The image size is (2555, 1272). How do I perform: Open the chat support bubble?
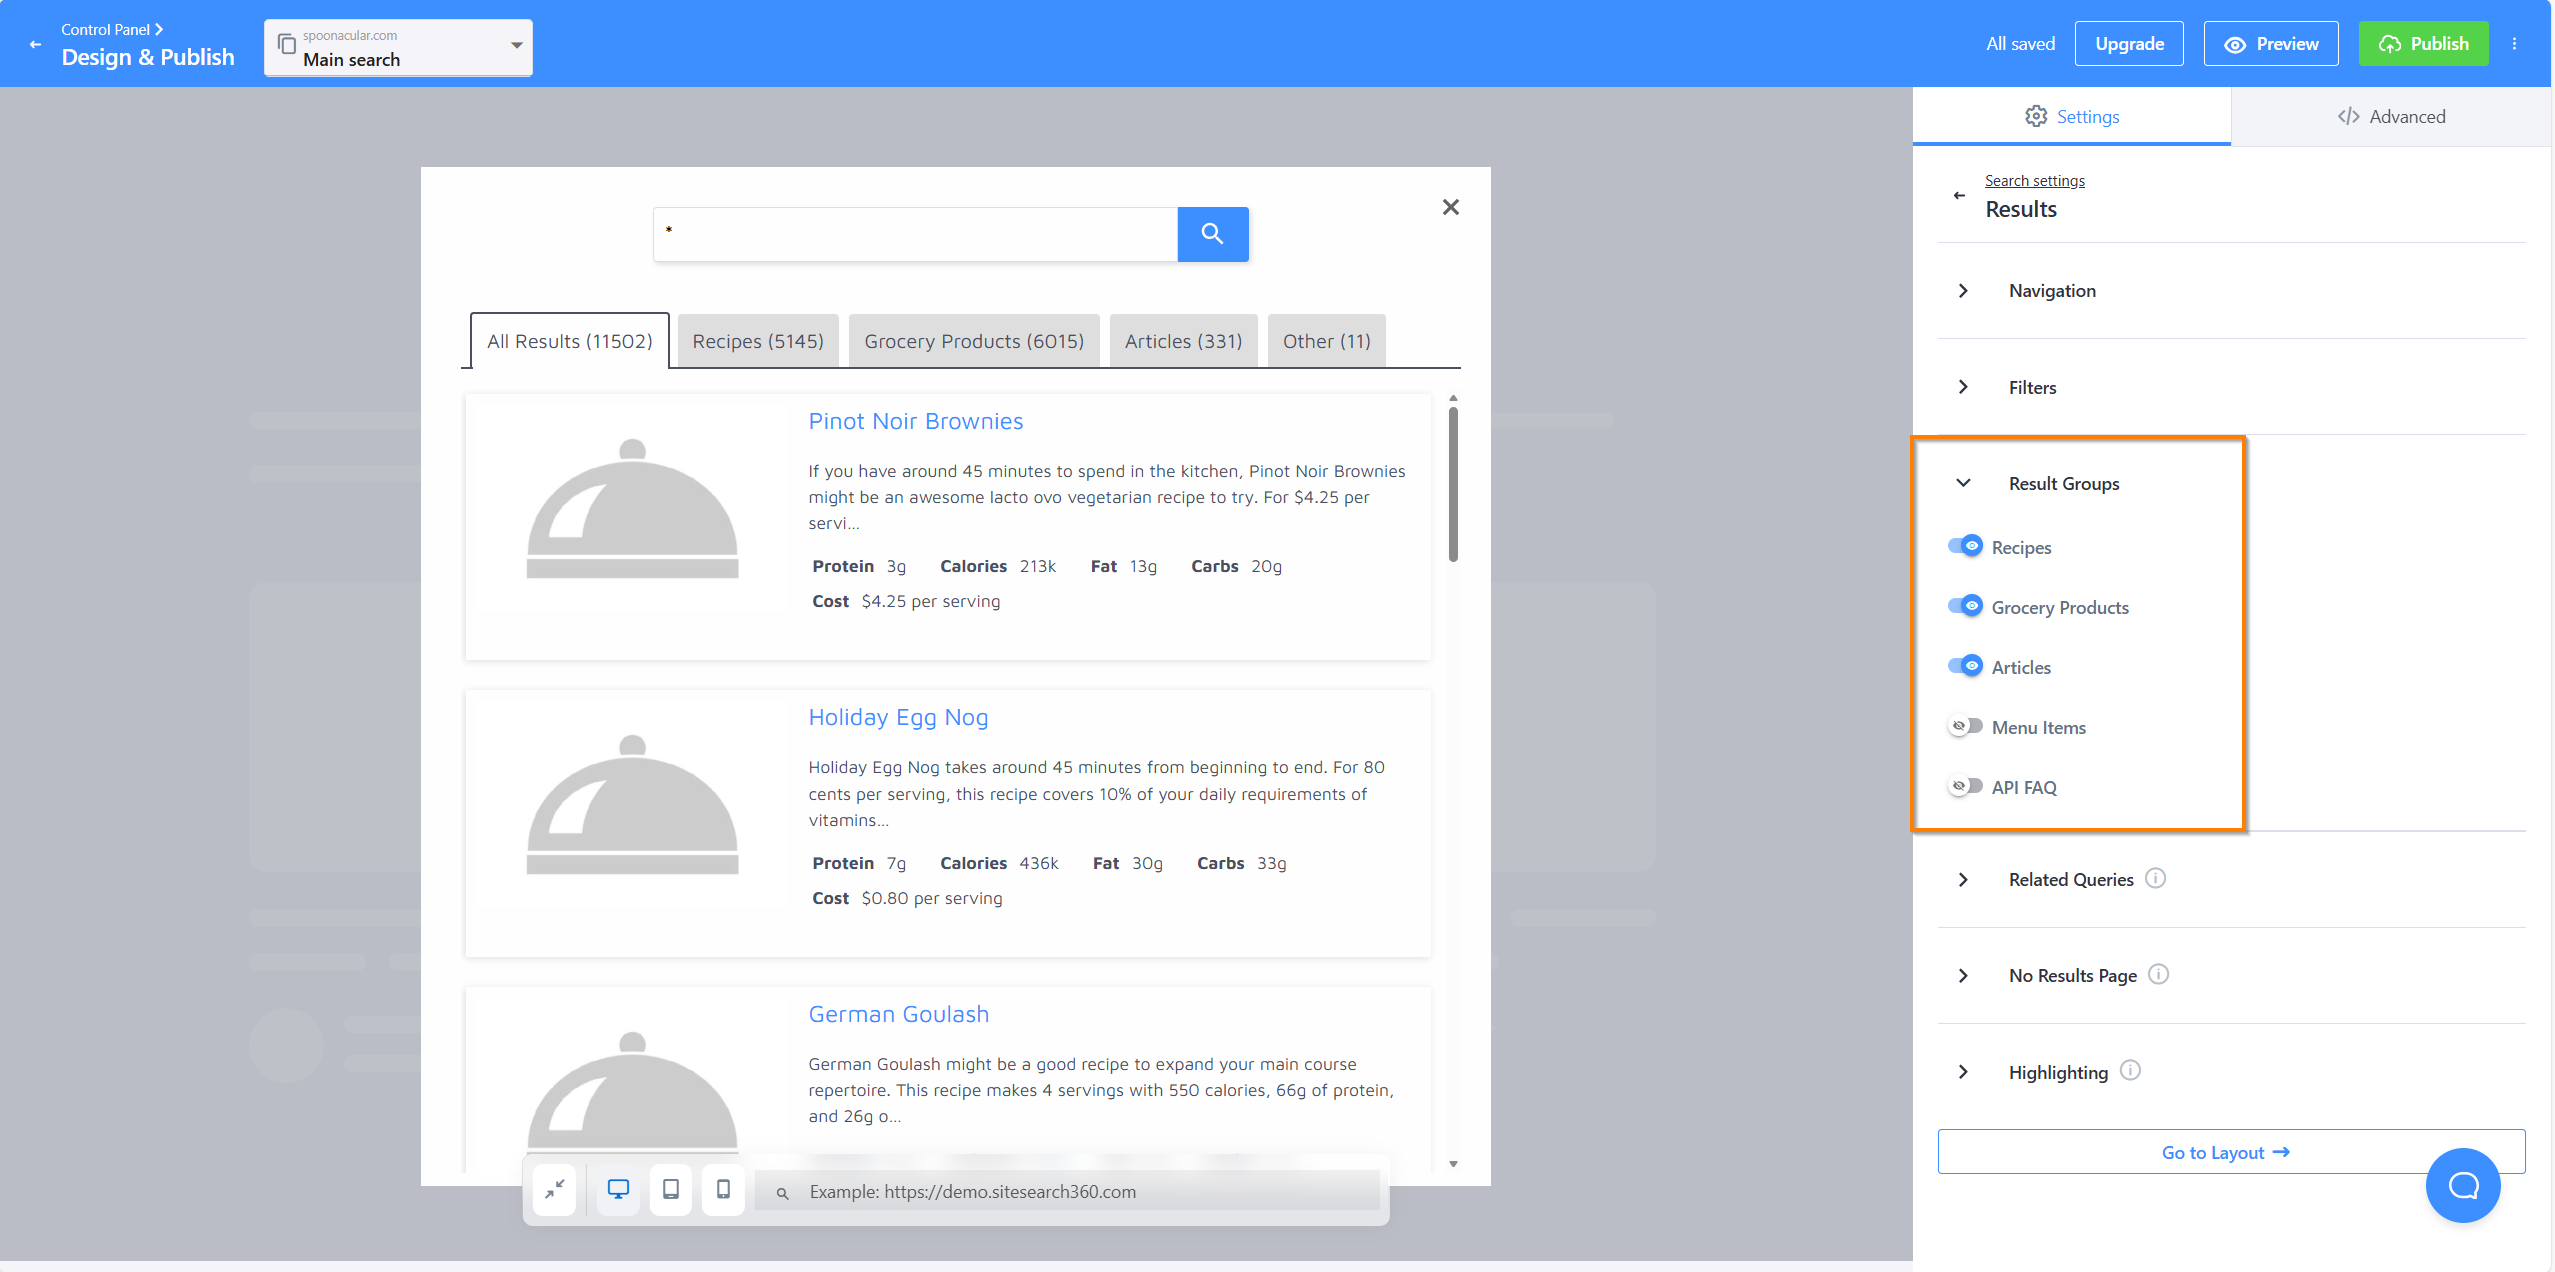click(2462, 1185)
